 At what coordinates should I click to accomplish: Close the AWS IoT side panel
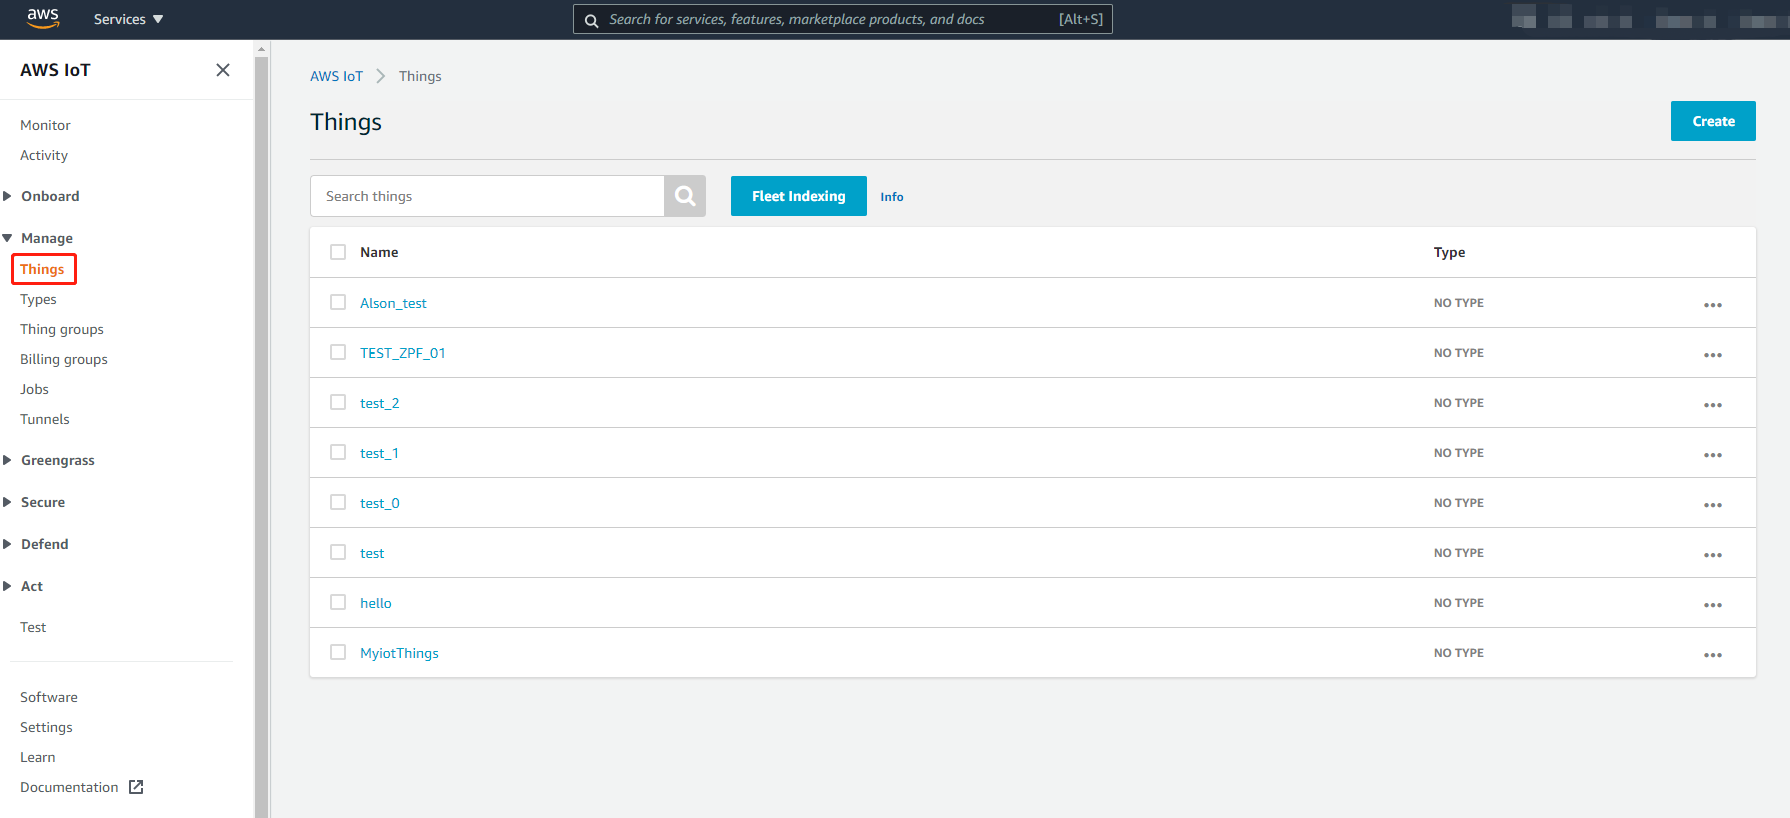pos(223,70)
